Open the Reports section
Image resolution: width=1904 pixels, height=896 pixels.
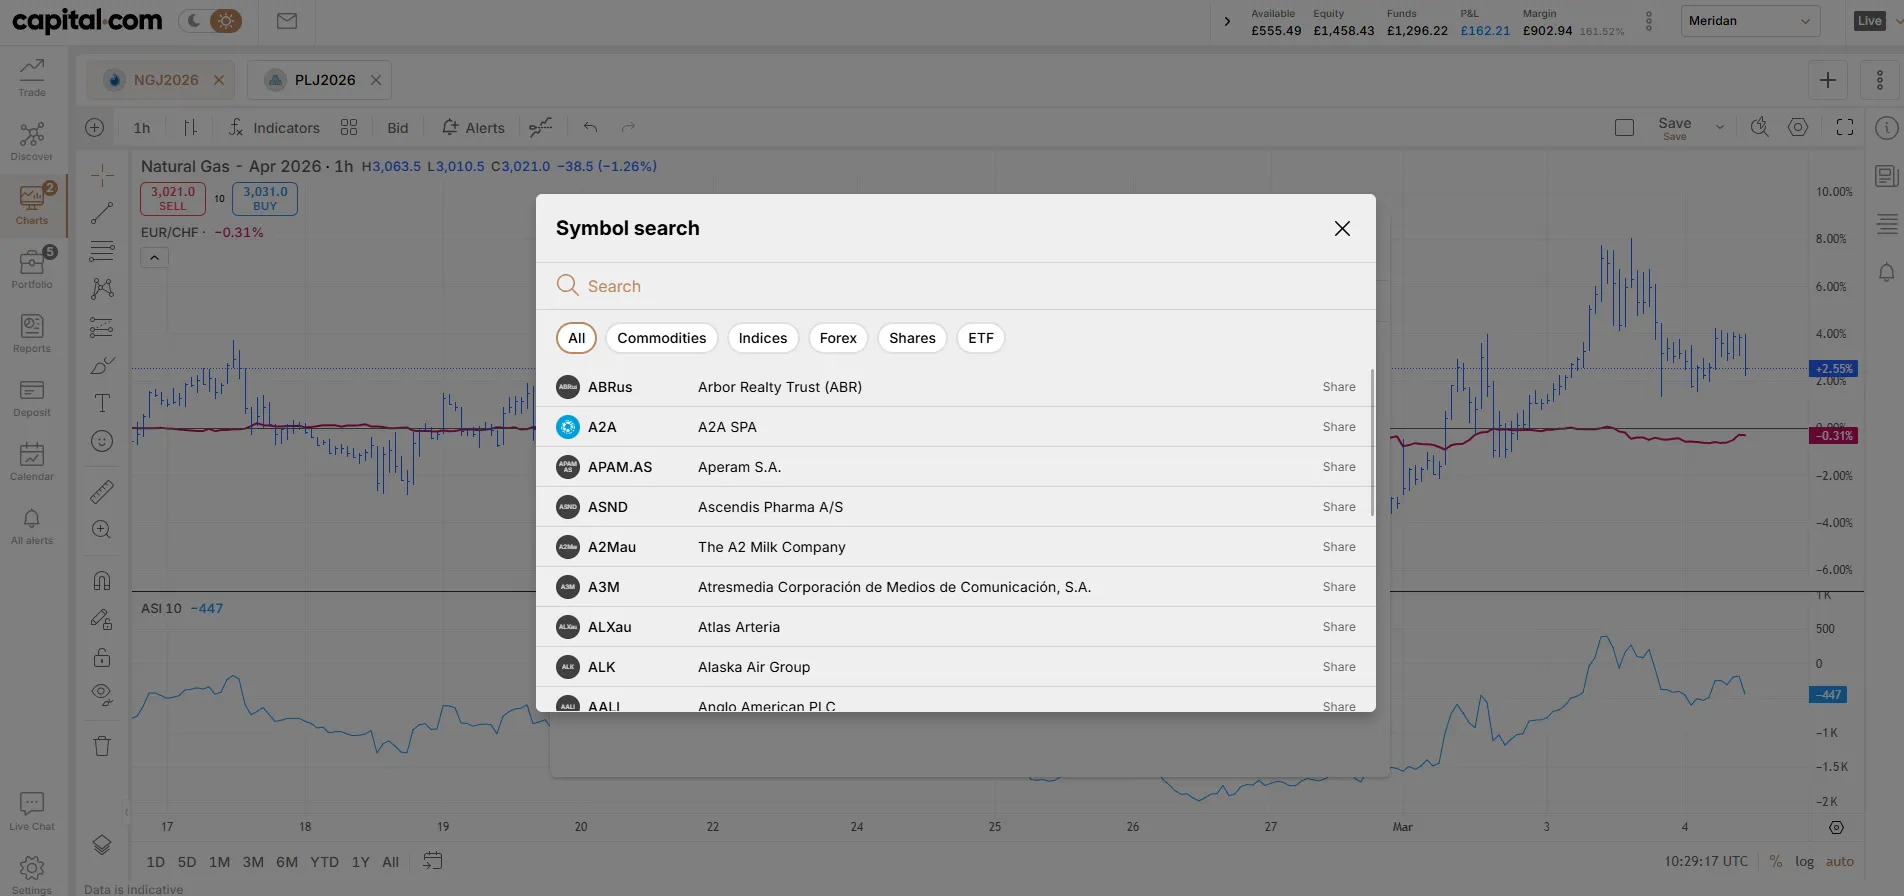coord(32,333)
